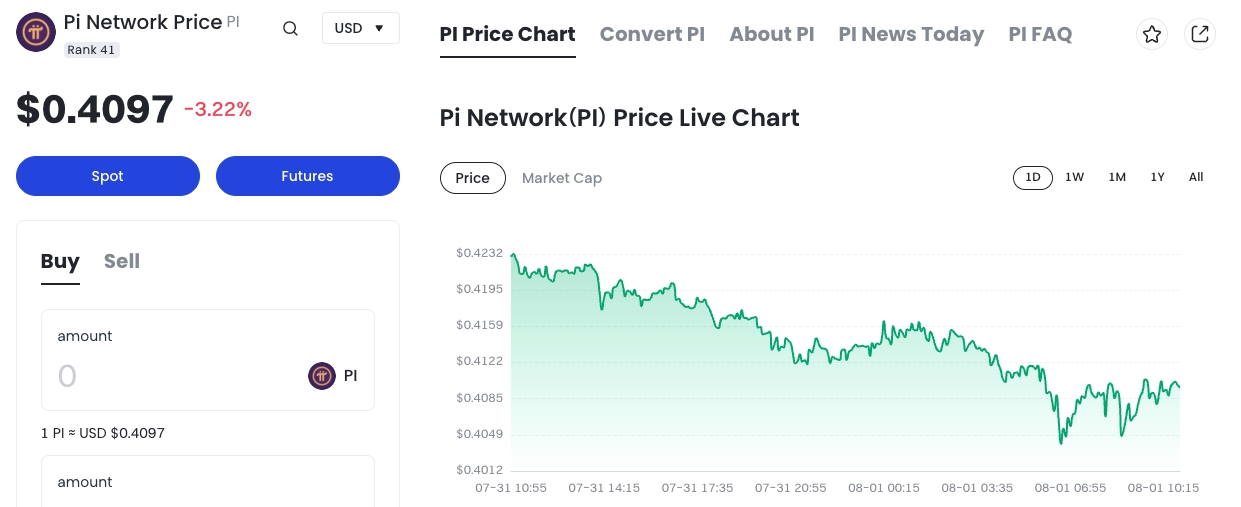
Task: Open the Convert PI tab
Action: coord(652,34)
